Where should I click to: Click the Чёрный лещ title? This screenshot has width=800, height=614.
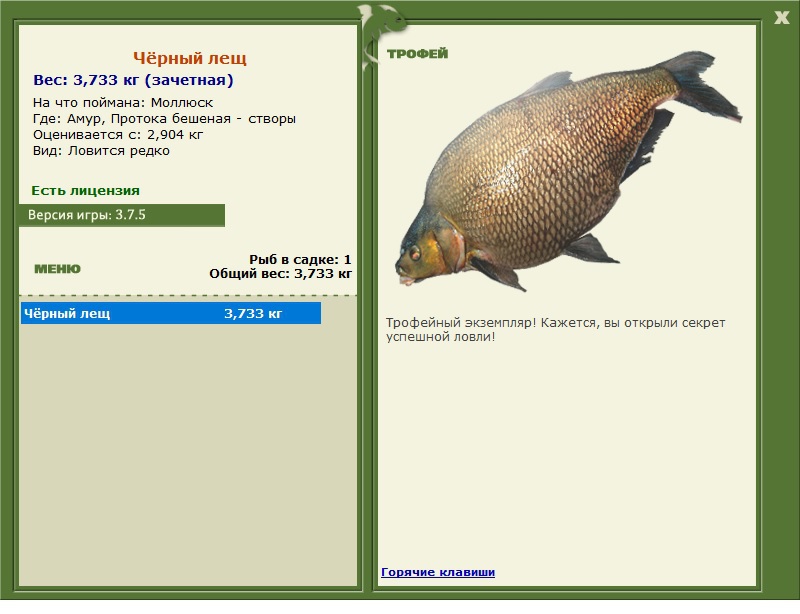(190, 58)
